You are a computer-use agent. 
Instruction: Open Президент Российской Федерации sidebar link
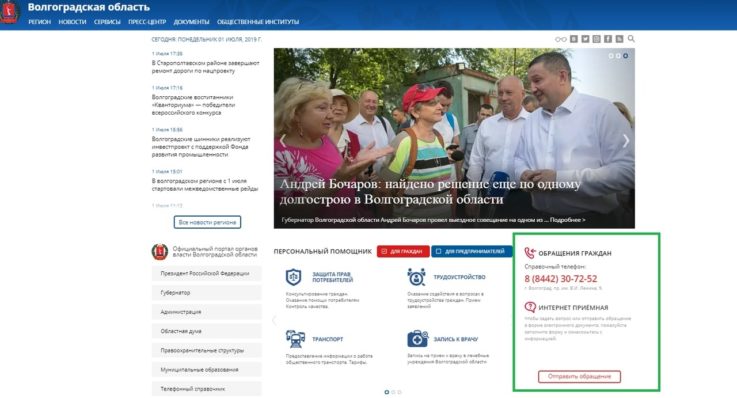(206, 273)
